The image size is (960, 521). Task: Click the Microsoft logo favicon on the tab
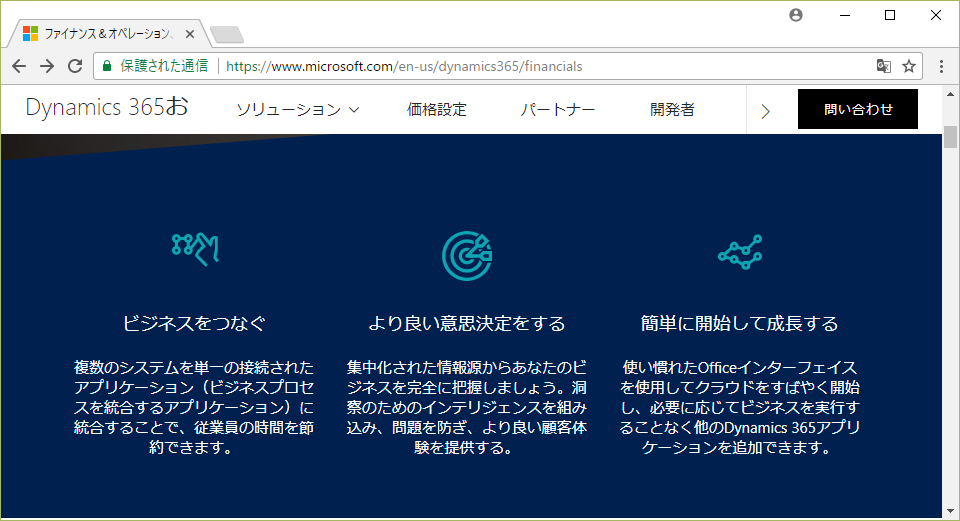pos(31,34)
